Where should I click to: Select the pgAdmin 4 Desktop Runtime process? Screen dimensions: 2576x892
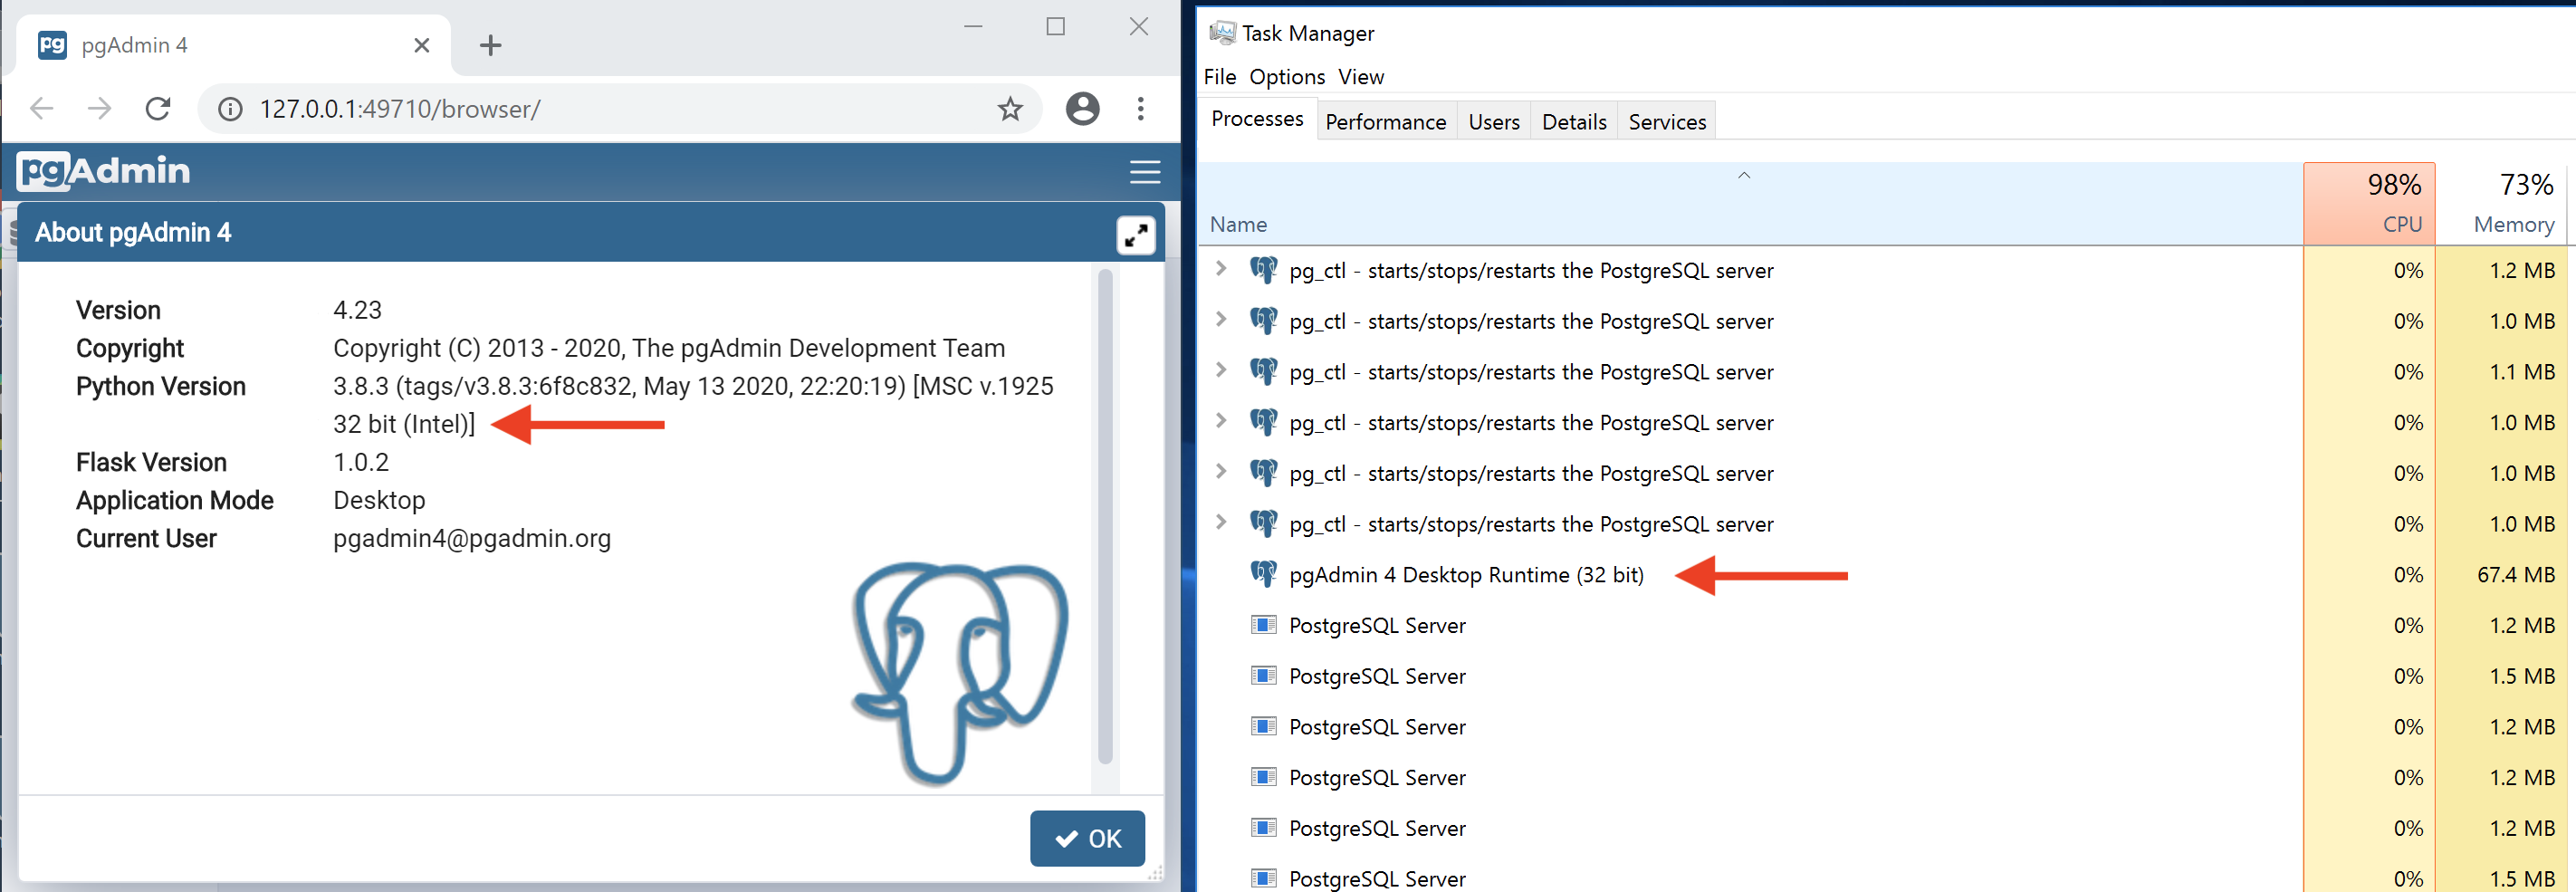click(x=1465, y=575)
